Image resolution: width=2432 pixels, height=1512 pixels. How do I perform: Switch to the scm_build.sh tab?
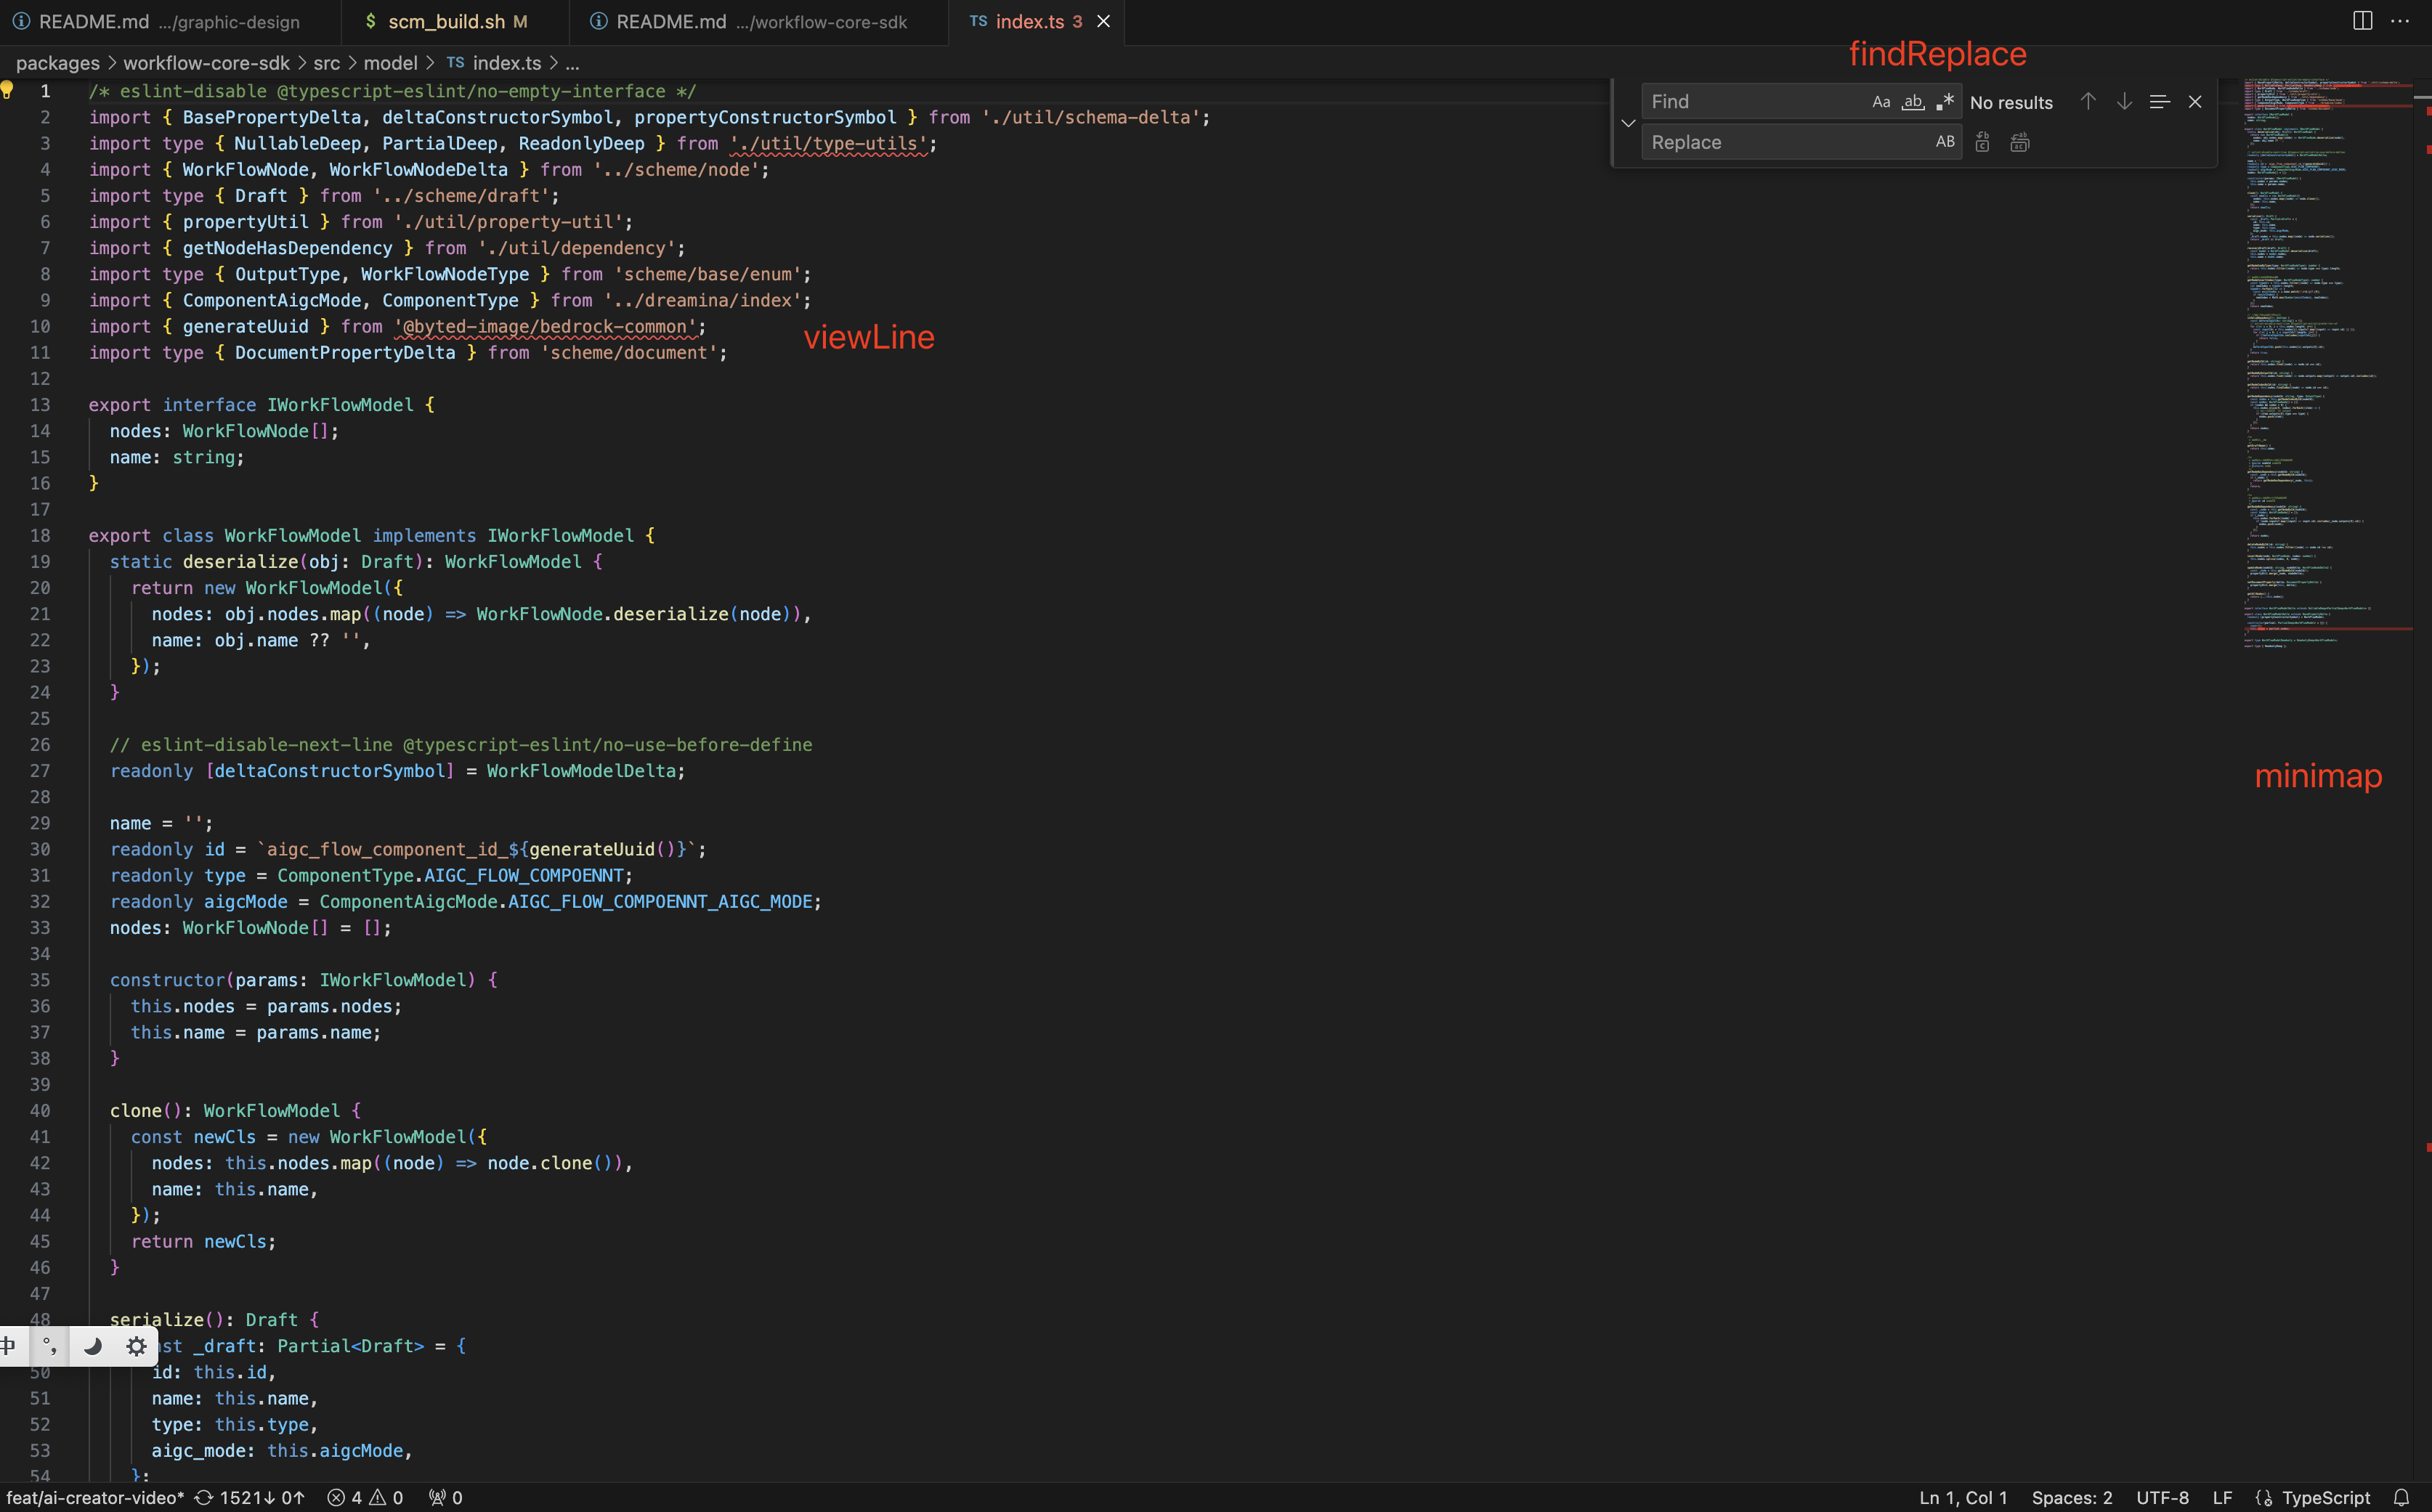[x=445, y=21]
